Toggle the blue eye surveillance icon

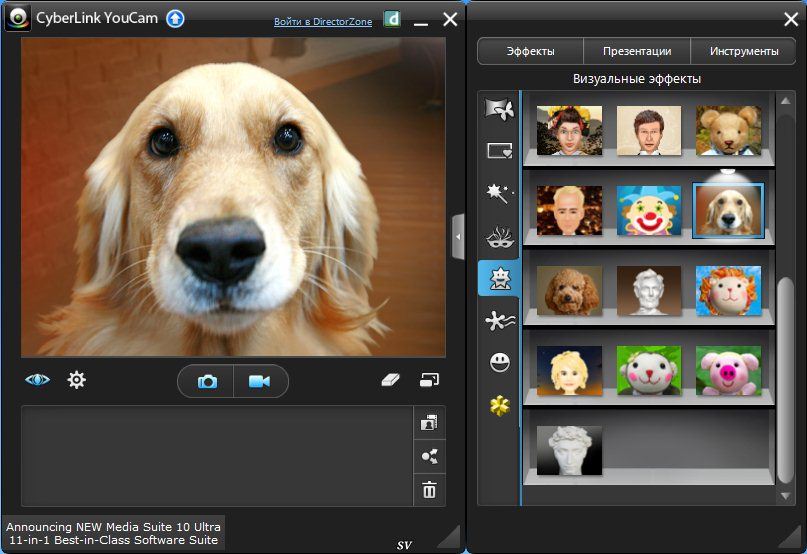click(37, 380)
